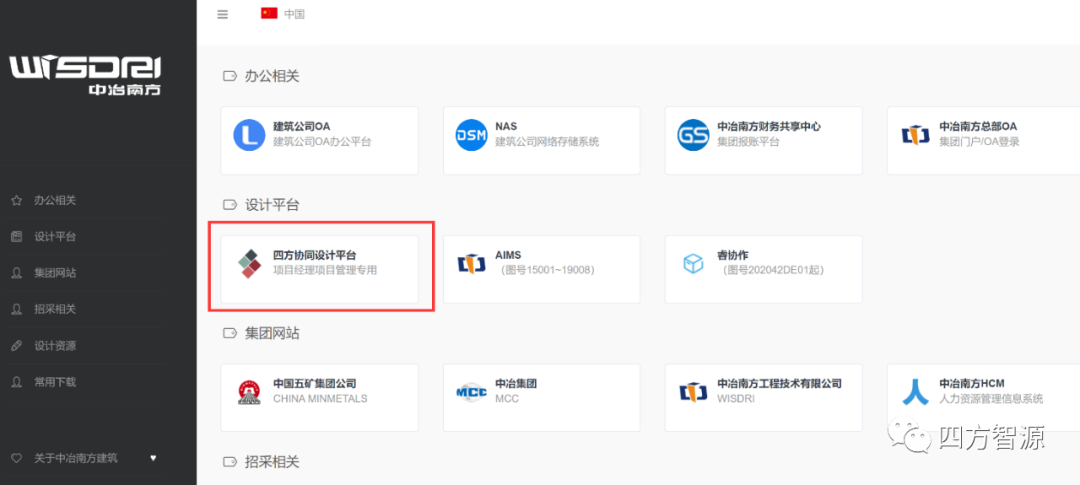Viewport: 1080px width, 485px height.
Task: Click the 设计平台 section heading text
Action: click(272, 205)
